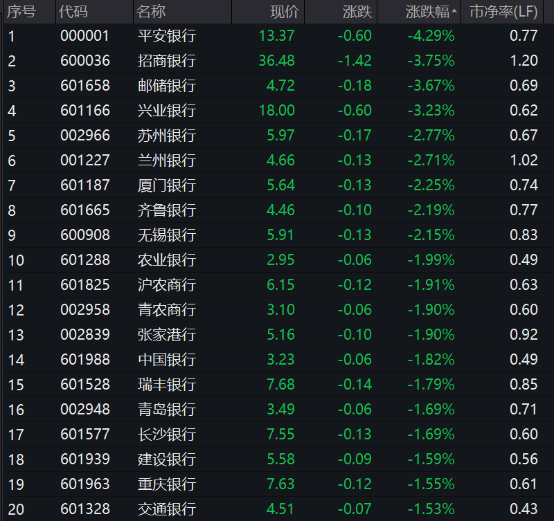Select the 兰州银行 stock name
Image resolution: width=554 pixels, height=522 pixels.
(x=167, y=160)
